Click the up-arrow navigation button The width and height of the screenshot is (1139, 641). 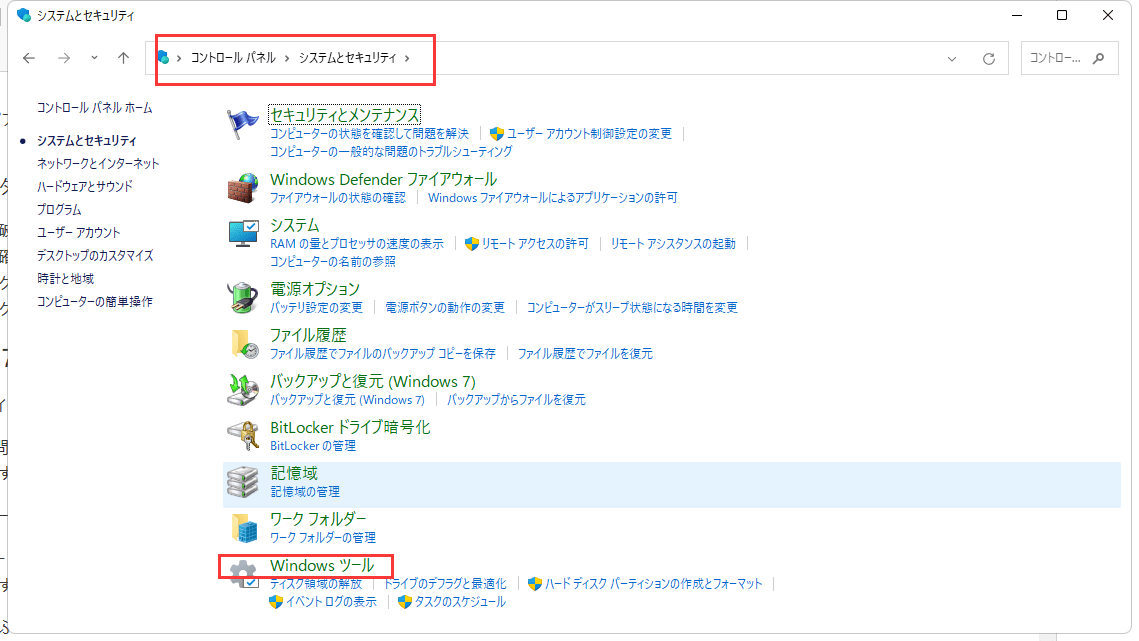point(122,58)
